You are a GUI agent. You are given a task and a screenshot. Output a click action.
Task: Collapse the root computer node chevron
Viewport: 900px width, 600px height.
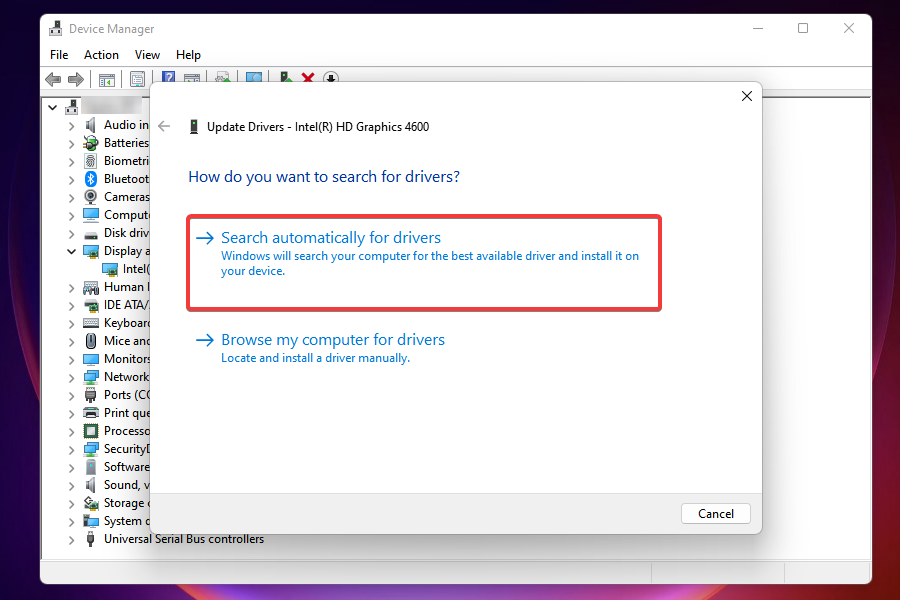click(x=52, y=107)
